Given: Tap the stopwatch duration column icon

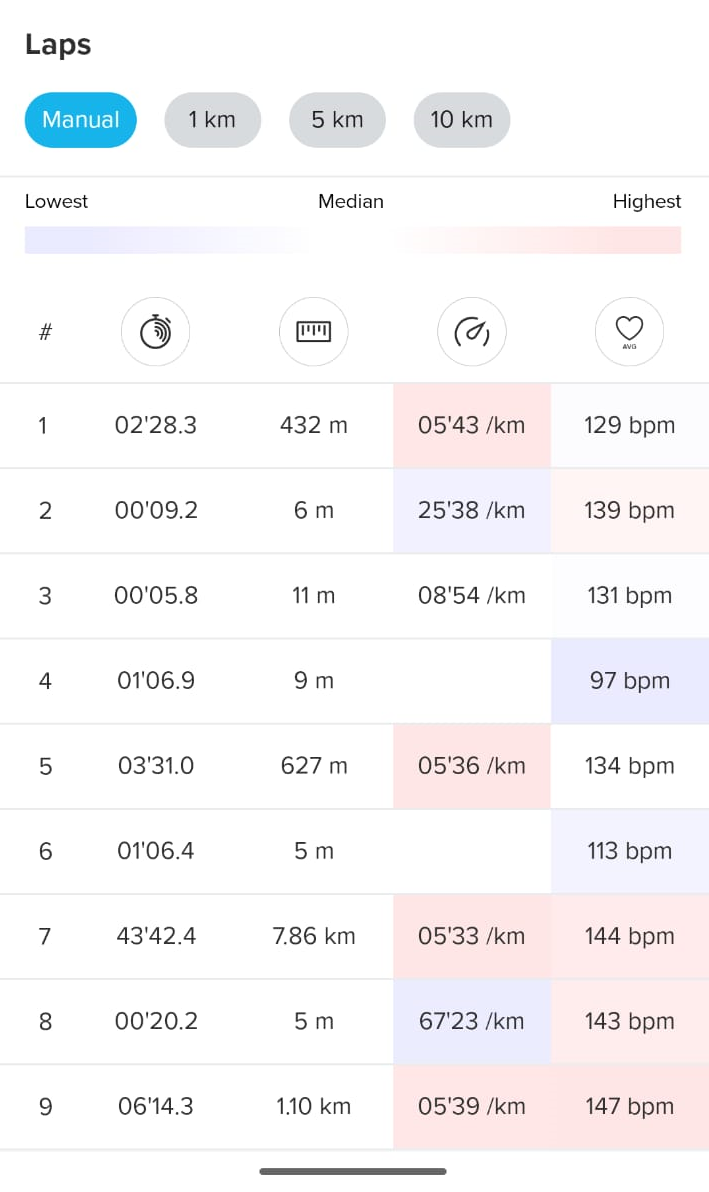Looking at the screenshot, I should coord(155,331).
